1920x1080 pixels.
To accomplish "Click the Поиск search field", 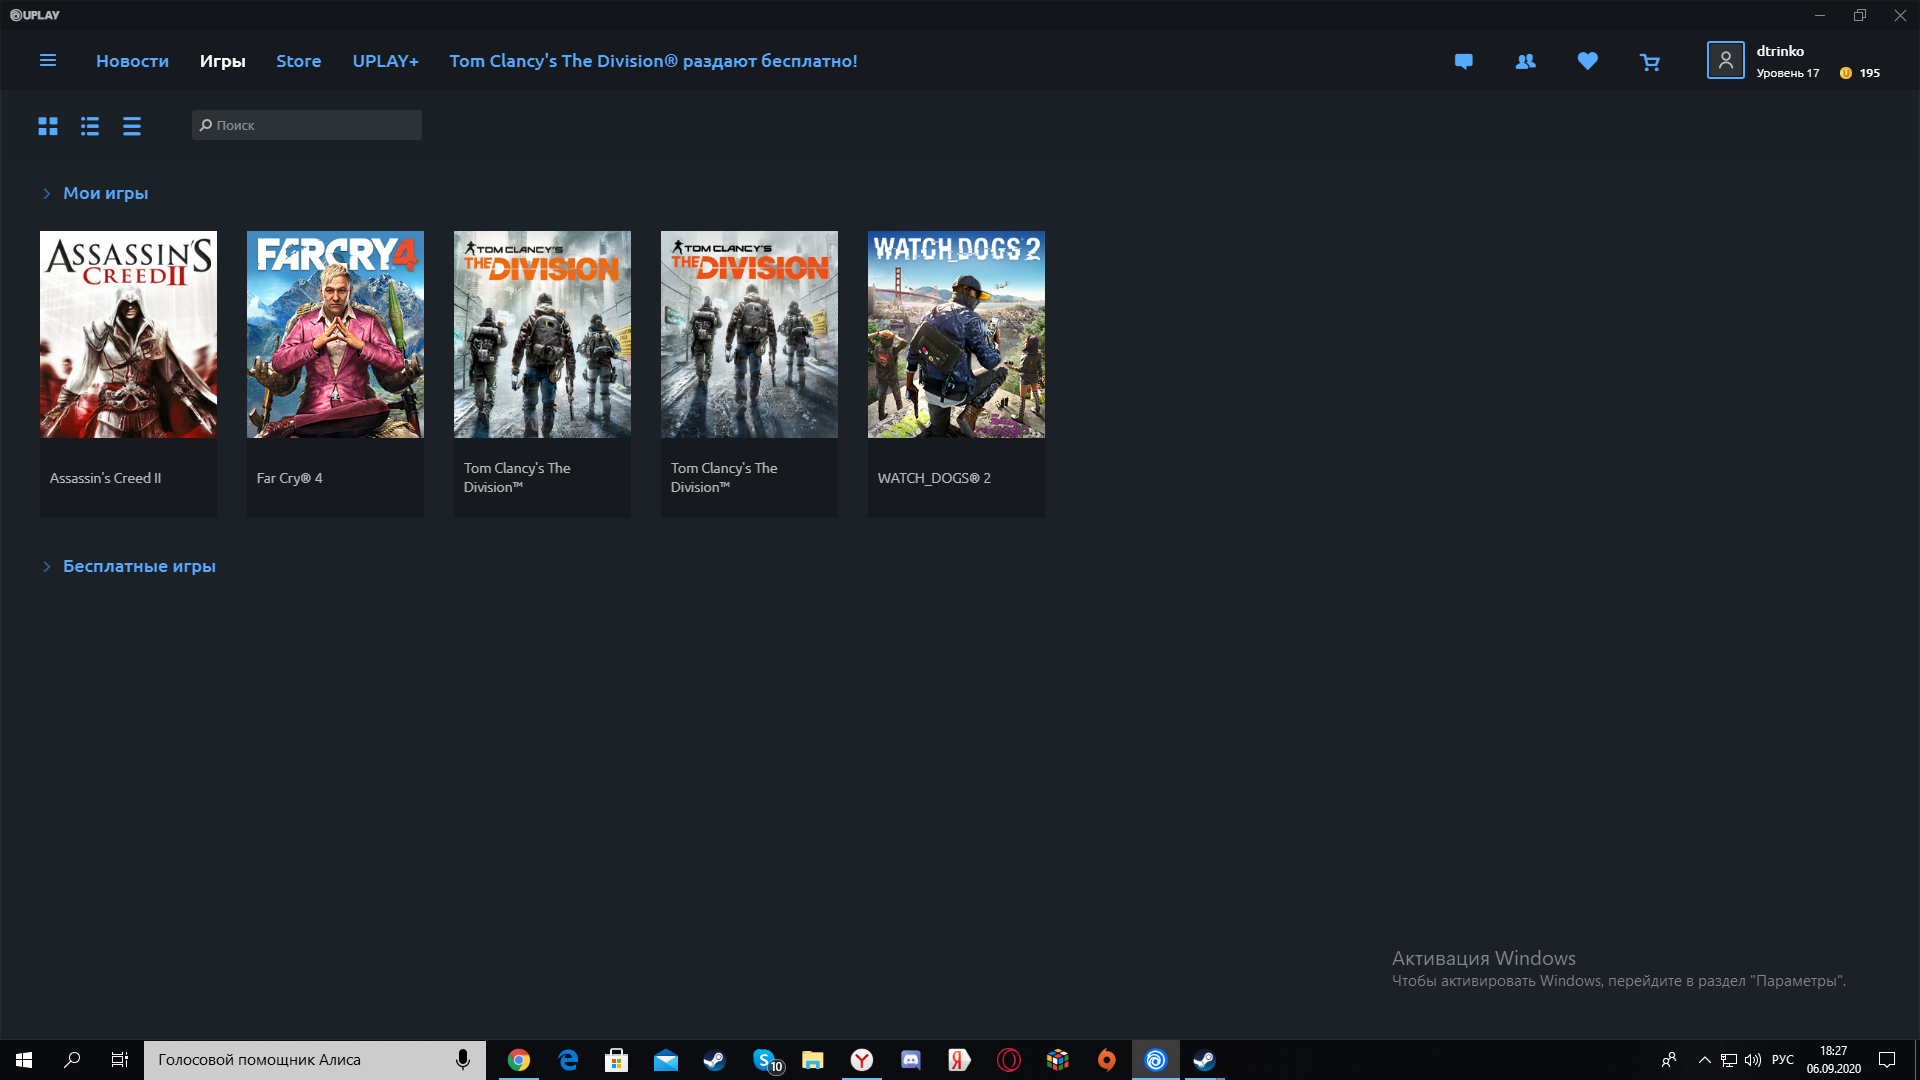I will coord(307,125).
